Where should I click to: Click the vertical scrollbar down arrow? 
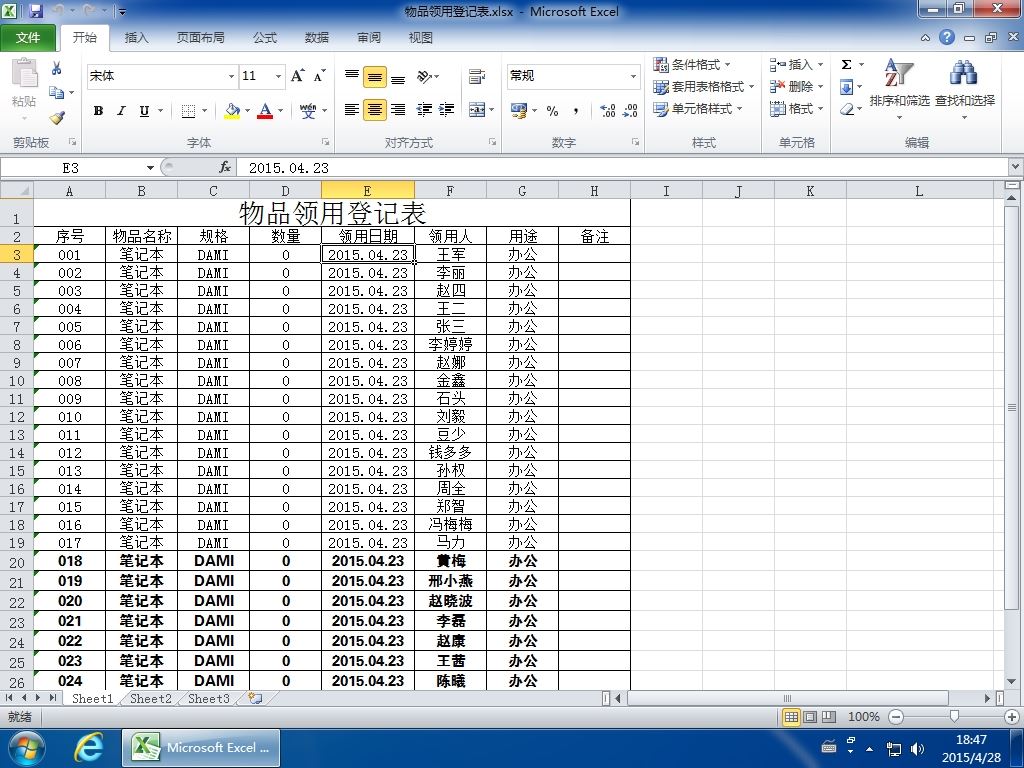pos(1012,681)
